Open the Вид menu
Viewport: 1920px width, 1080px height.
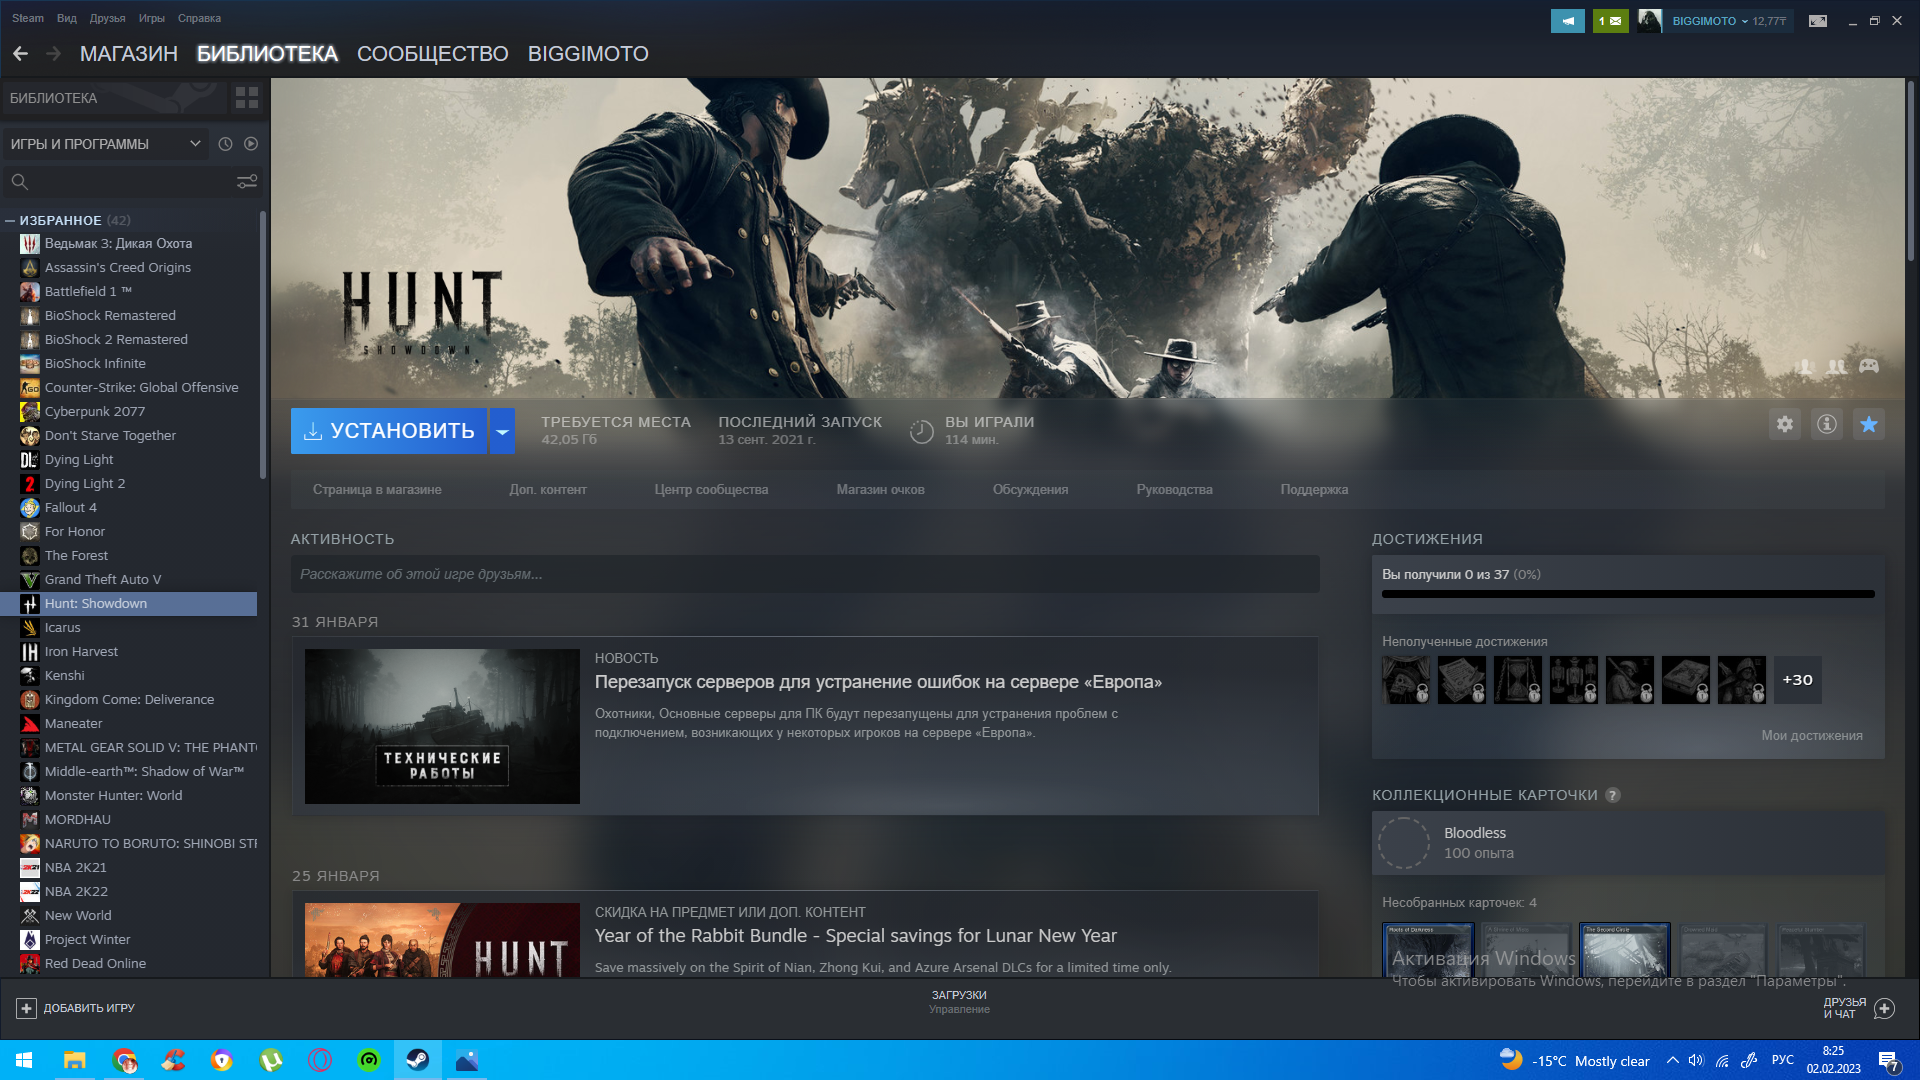click(67, 18)
